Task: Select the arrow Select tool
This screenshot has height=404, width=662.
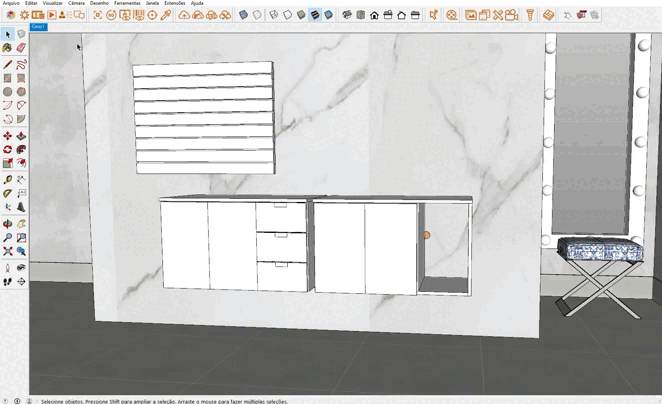Action: tap(8, 34)
